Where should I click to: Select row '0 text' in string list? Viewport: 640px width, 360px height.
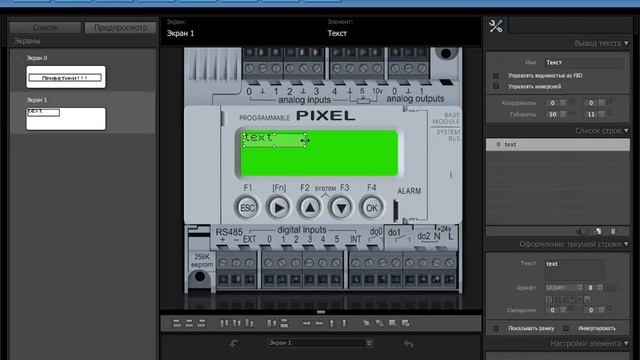click(558, 144)
